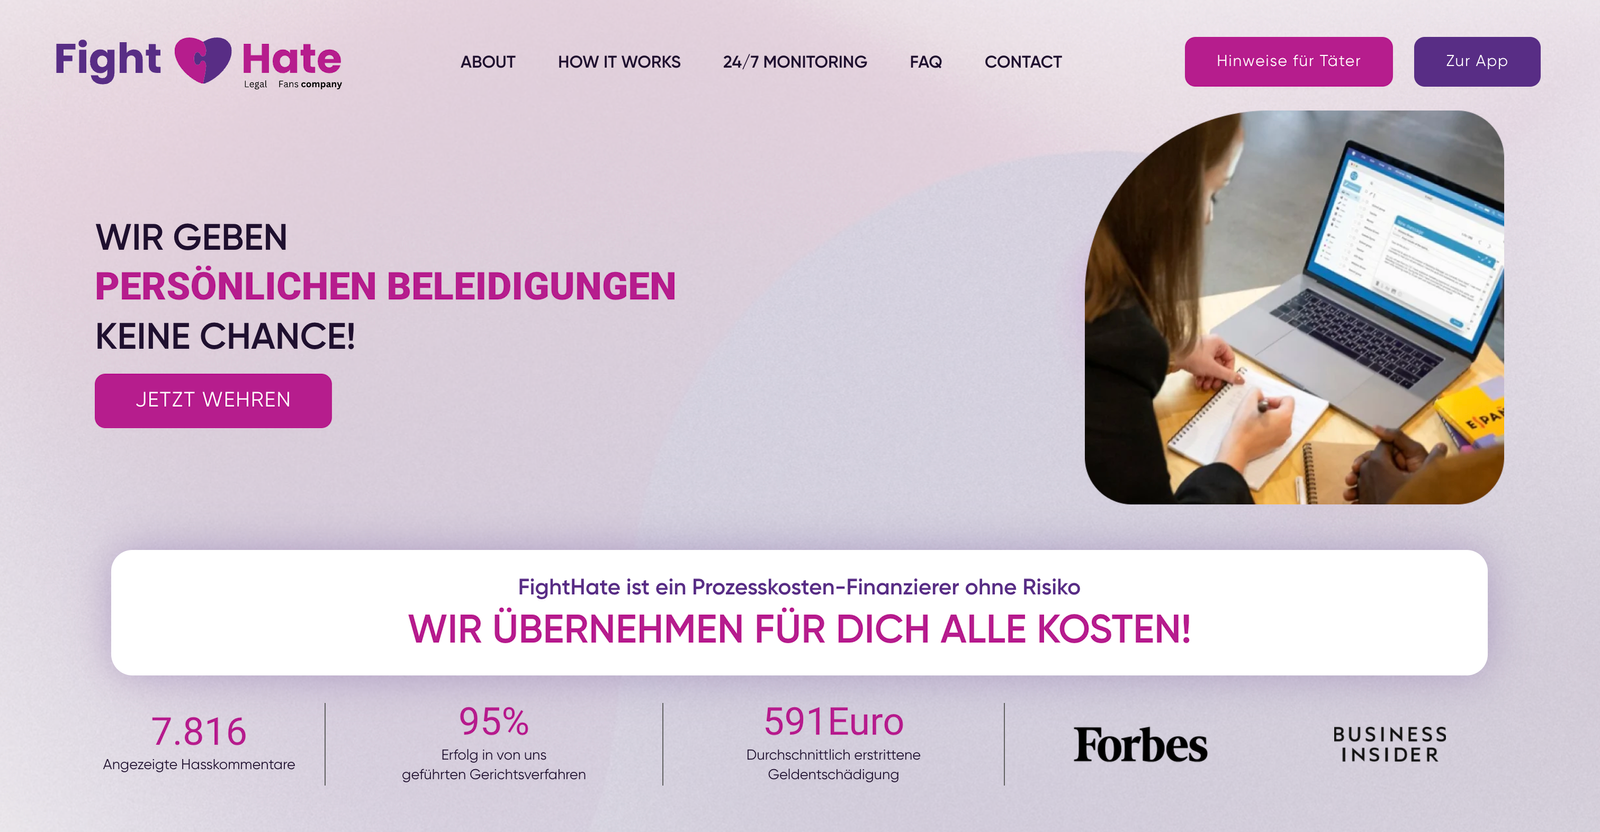Open the Zur App button
Screen dimensions: 1600x832
(x=1477, y=61)
